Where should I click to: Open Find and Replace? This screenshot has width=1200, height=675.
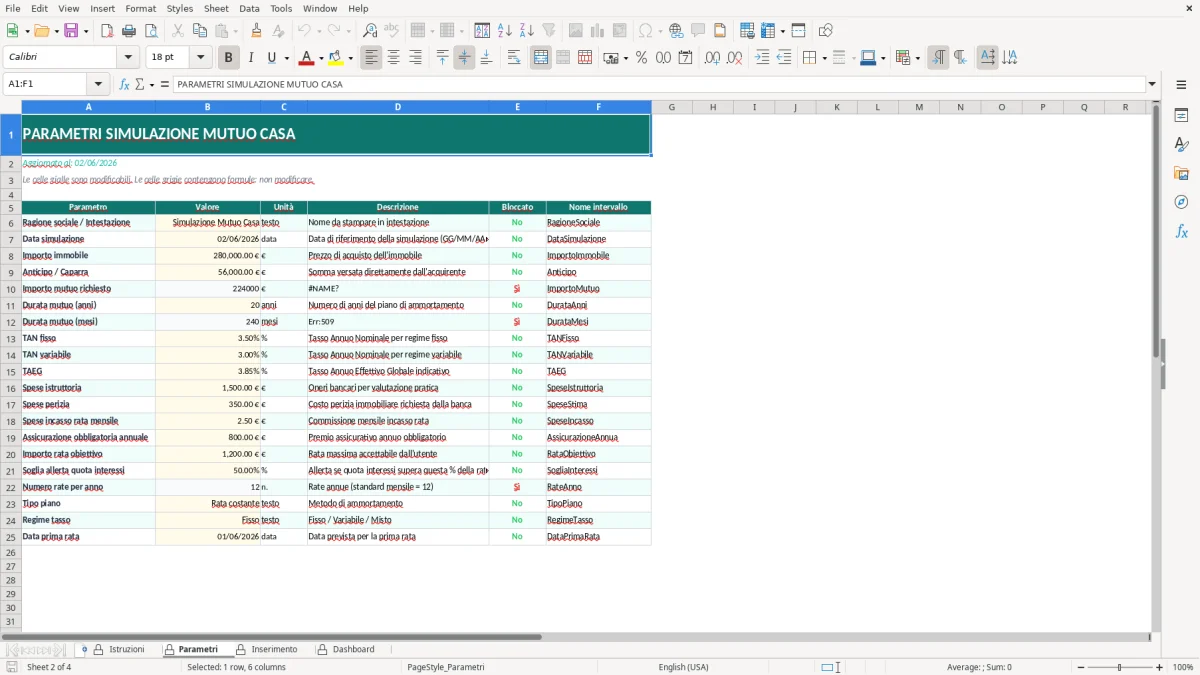370,31
